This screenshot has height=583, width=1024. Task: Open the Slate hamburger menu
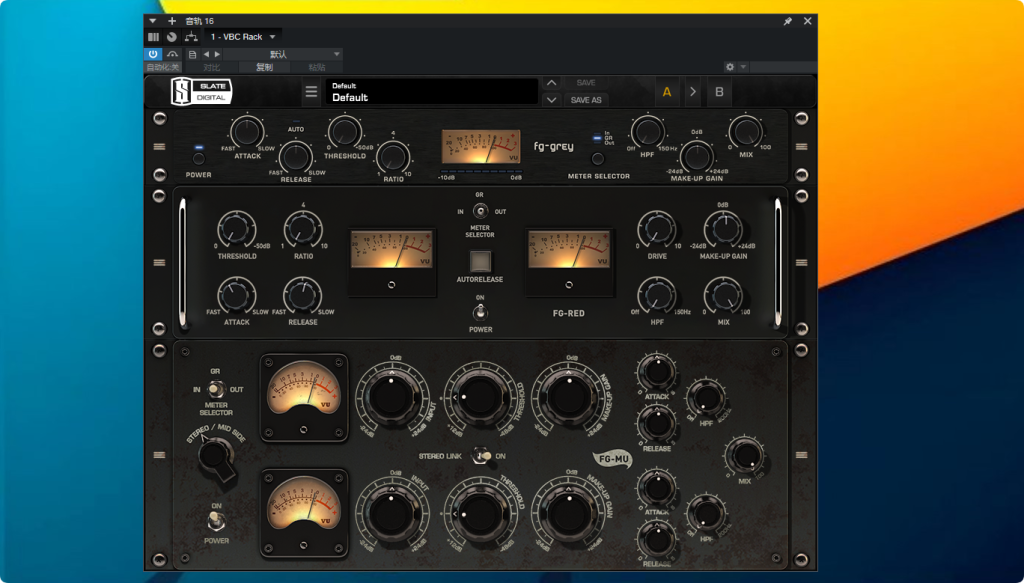[x=312, y=92]
